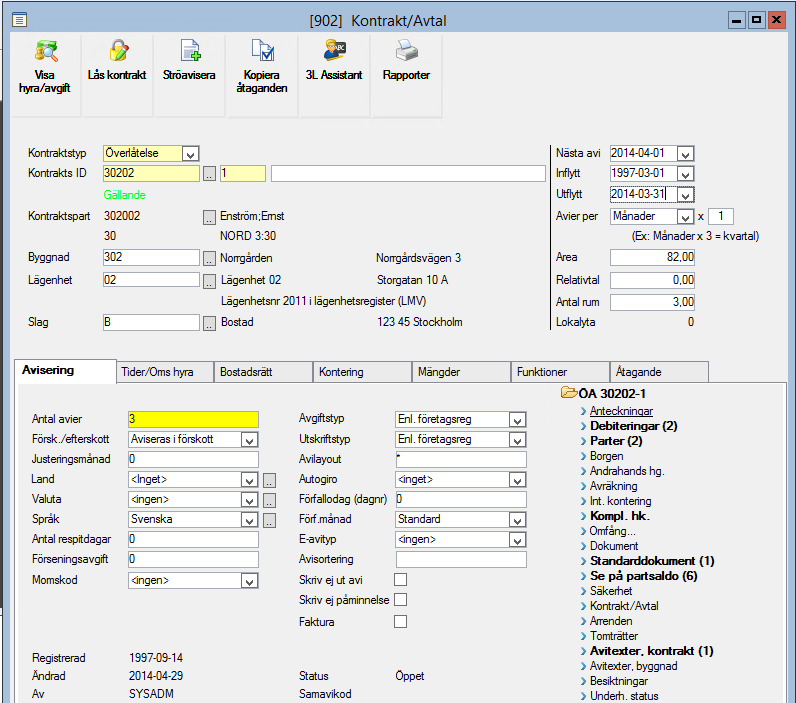Toggle the Faktura checkbox
Image resolution: width=796 pixels, height=703 pixels.
click(x=401, y=621)
